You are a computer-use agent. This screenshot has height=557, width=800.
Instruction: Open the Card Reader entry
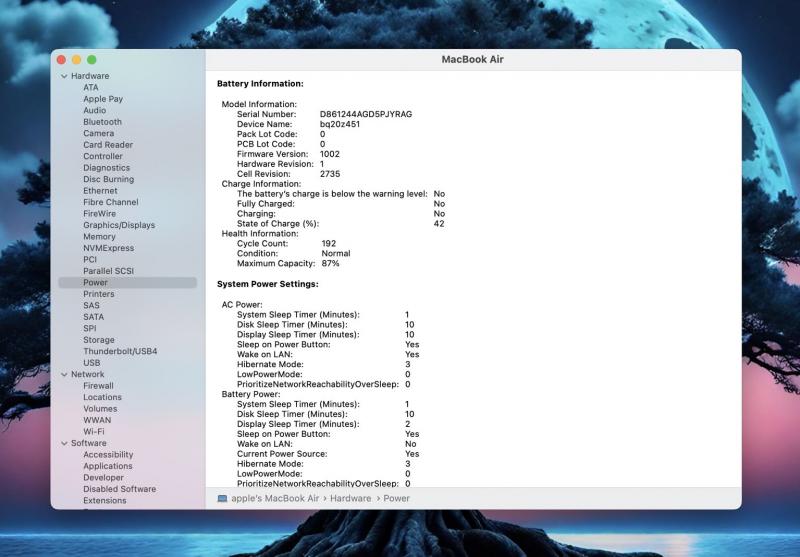coord(108,145)
